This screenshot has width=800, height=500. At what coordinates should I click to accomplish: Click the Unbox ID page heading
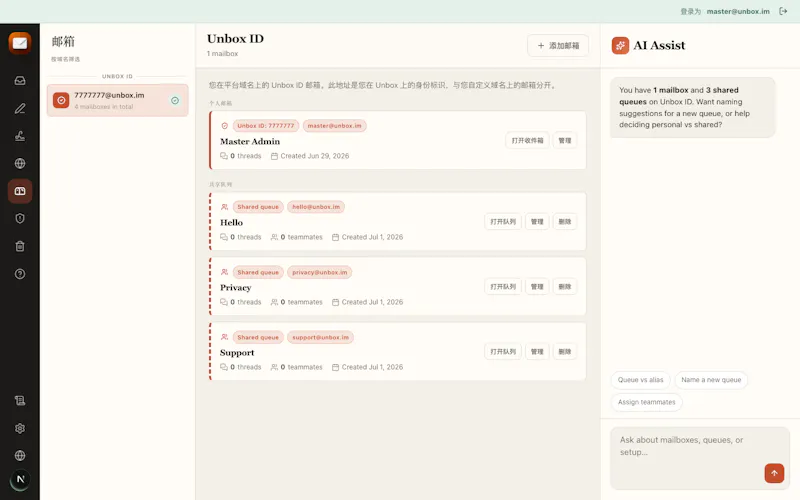(235, 39)
